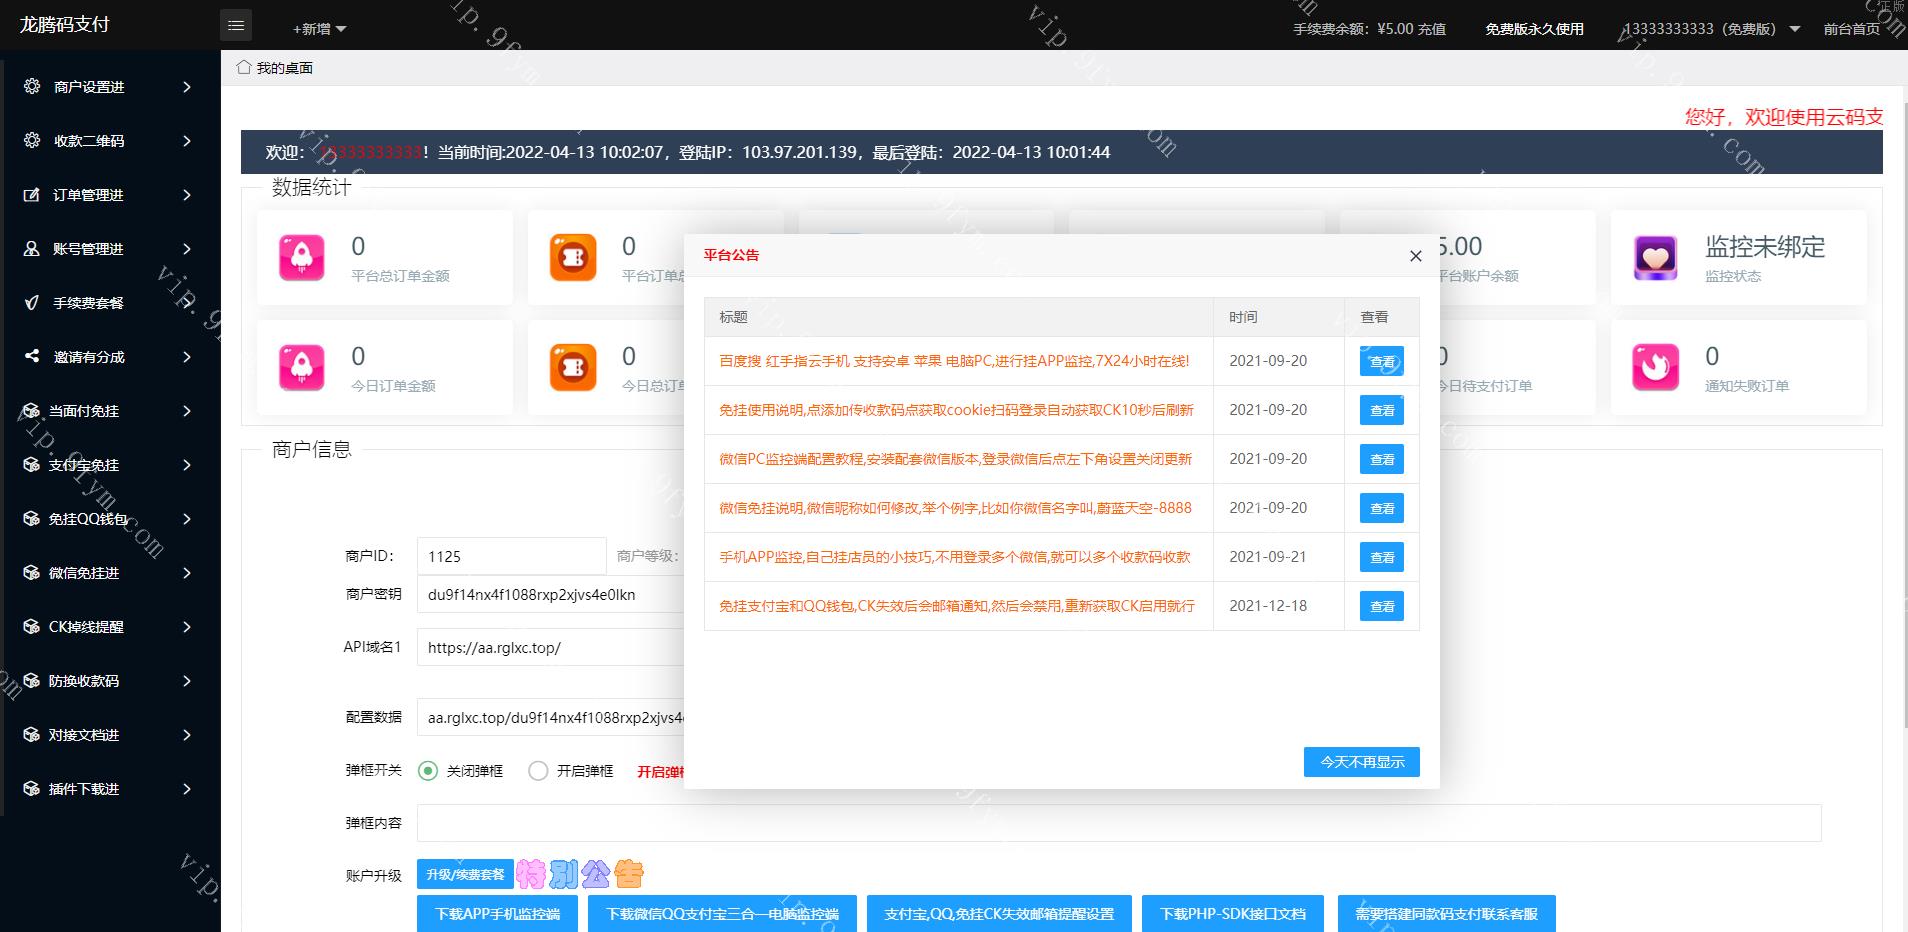Toggle the sidebar hamburger menu icon
Image resolution: width=1908 pixels, height=932 pixels.
coord(237,25)
